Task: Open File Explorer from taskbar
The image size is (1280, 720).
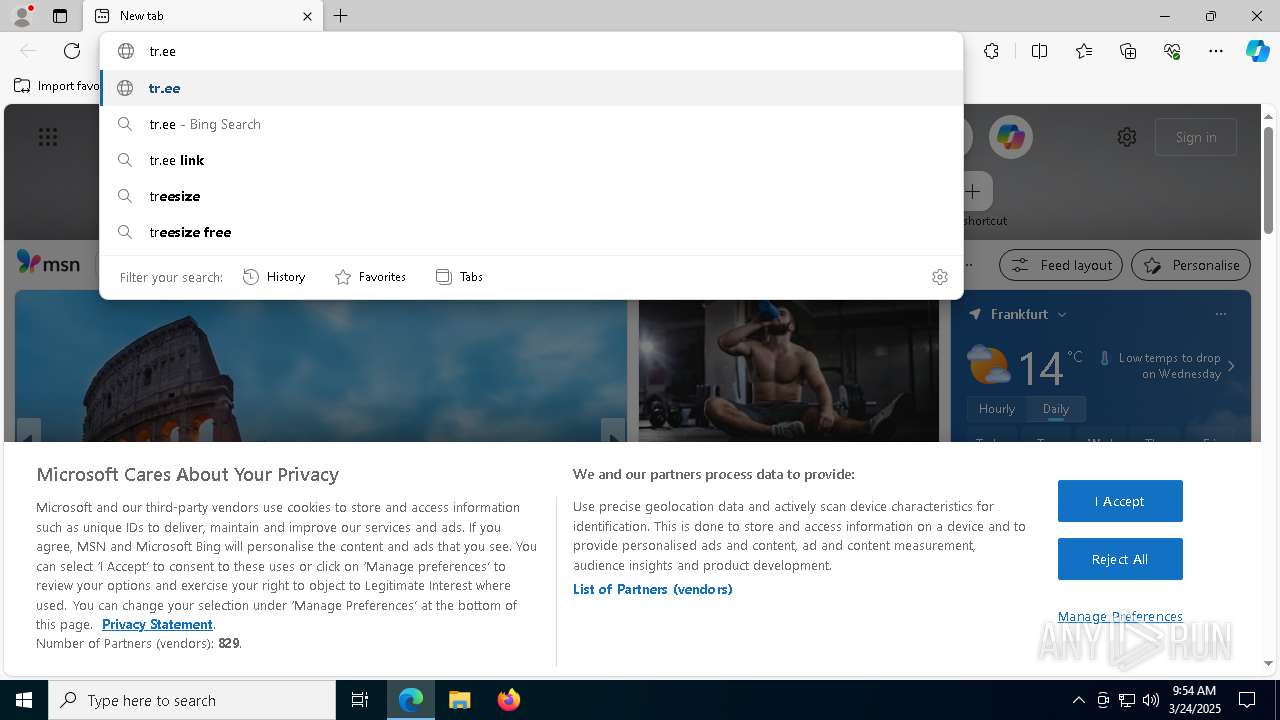Action: click(459, 700)
